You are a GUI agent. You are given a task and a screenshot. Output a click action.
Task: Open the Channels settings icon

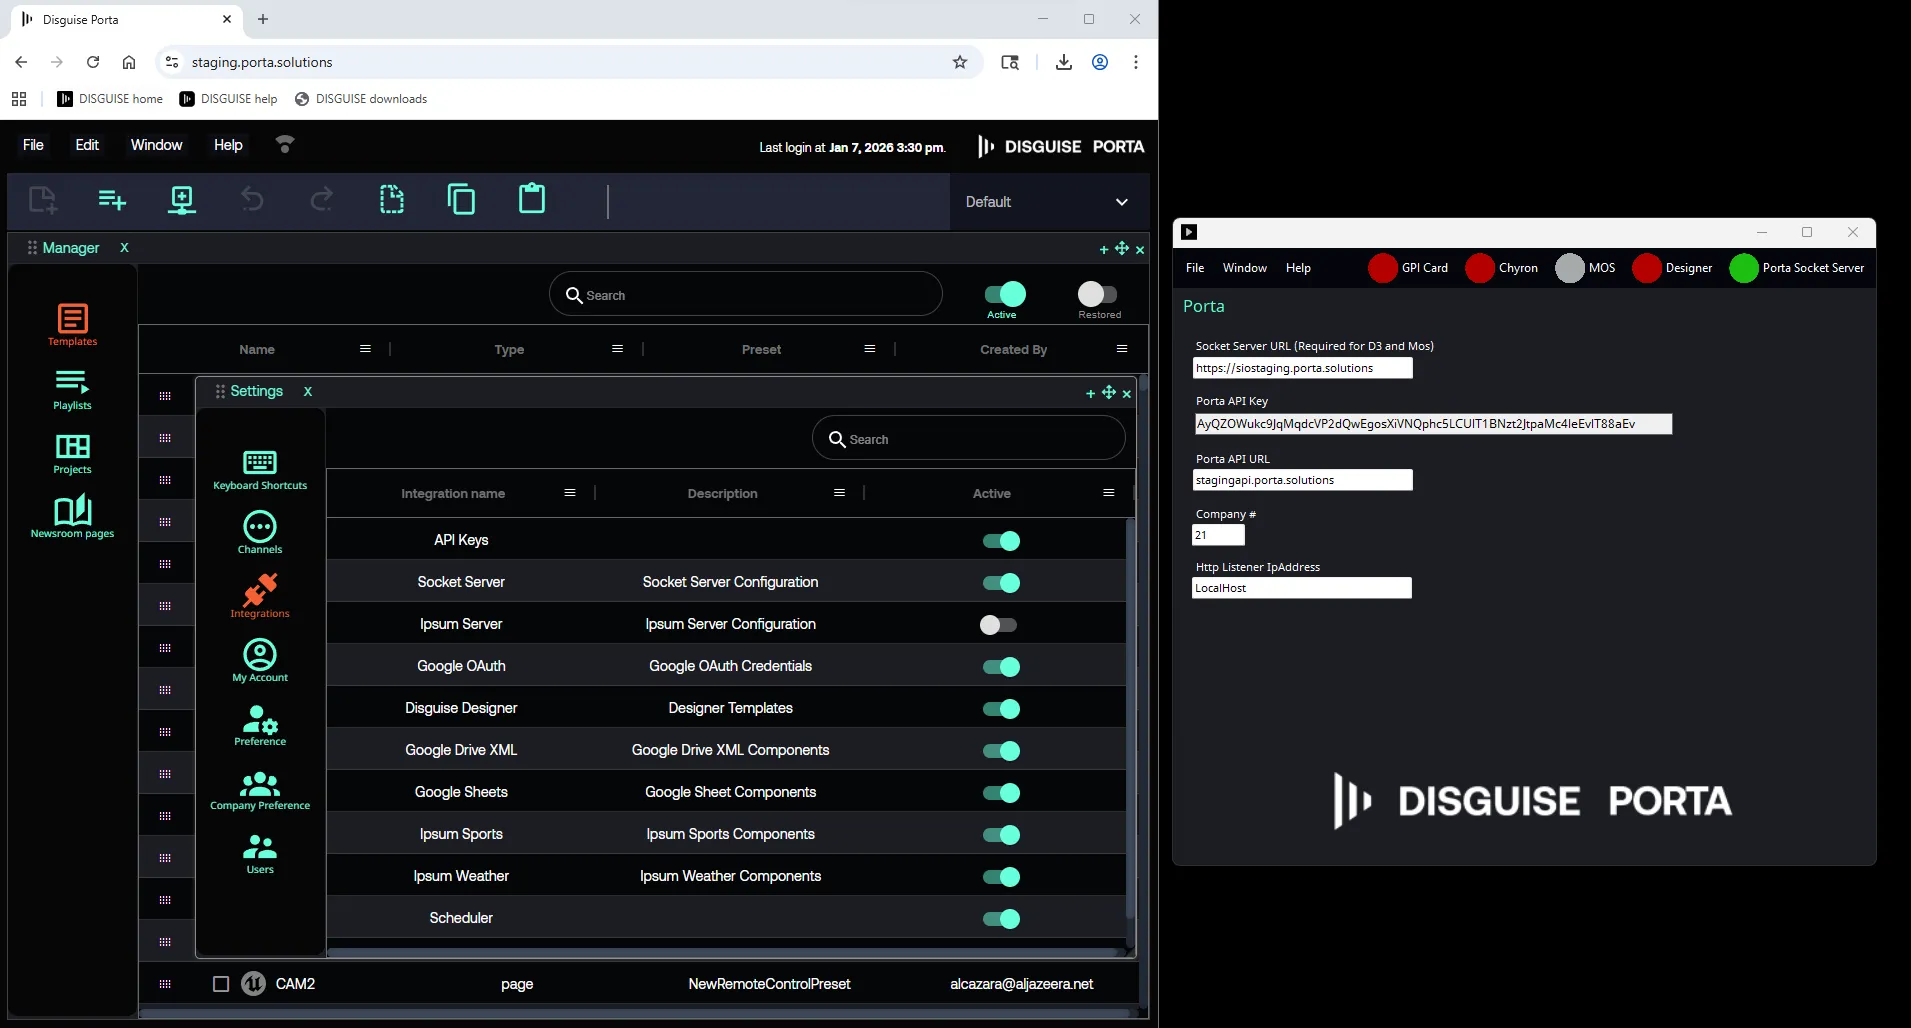(x=260, y=533)
